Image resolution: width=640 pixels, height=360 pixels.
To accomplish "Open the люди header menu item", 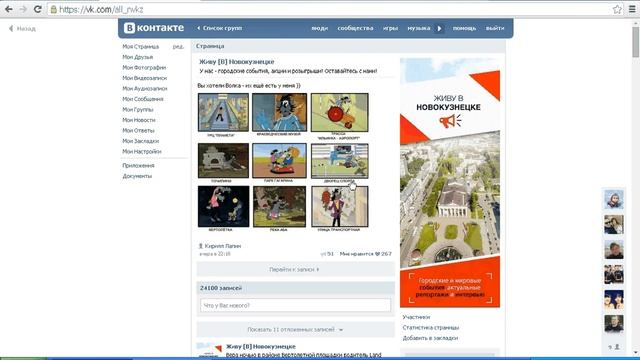I will 320,28.
